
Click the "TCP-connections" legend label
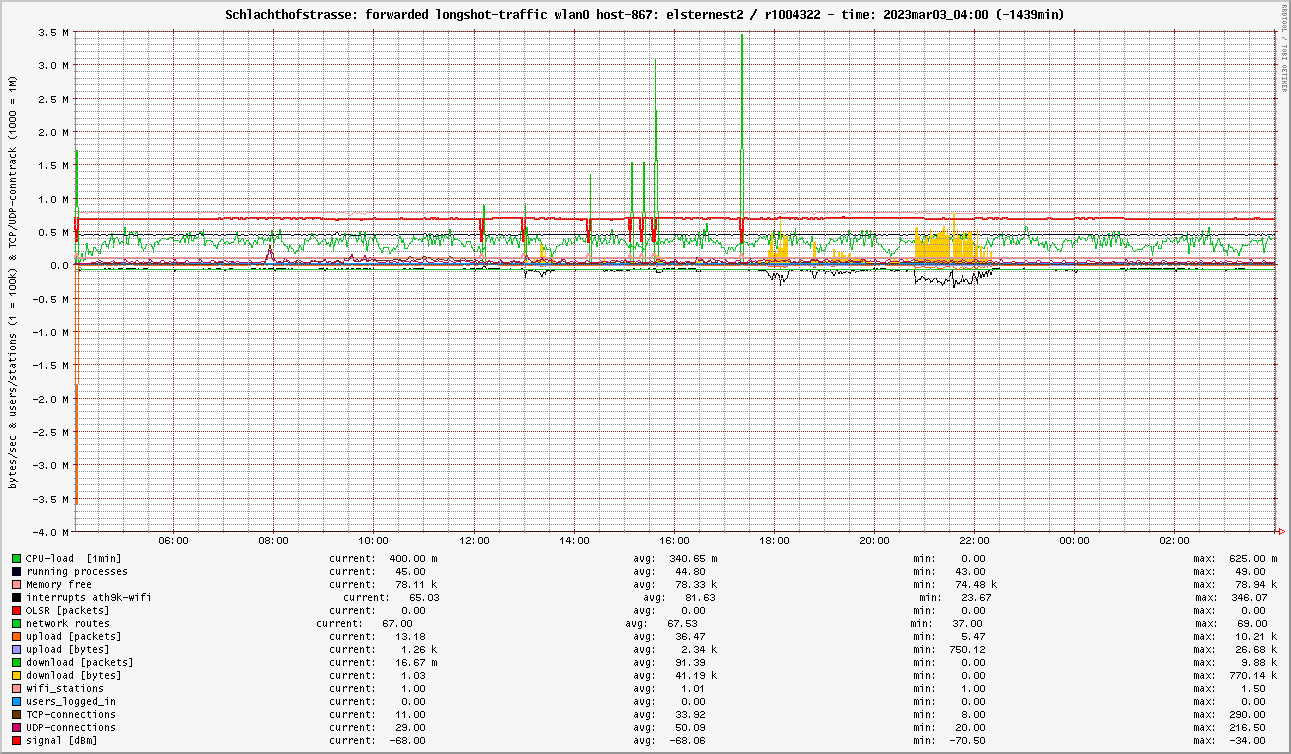point(71,714)
